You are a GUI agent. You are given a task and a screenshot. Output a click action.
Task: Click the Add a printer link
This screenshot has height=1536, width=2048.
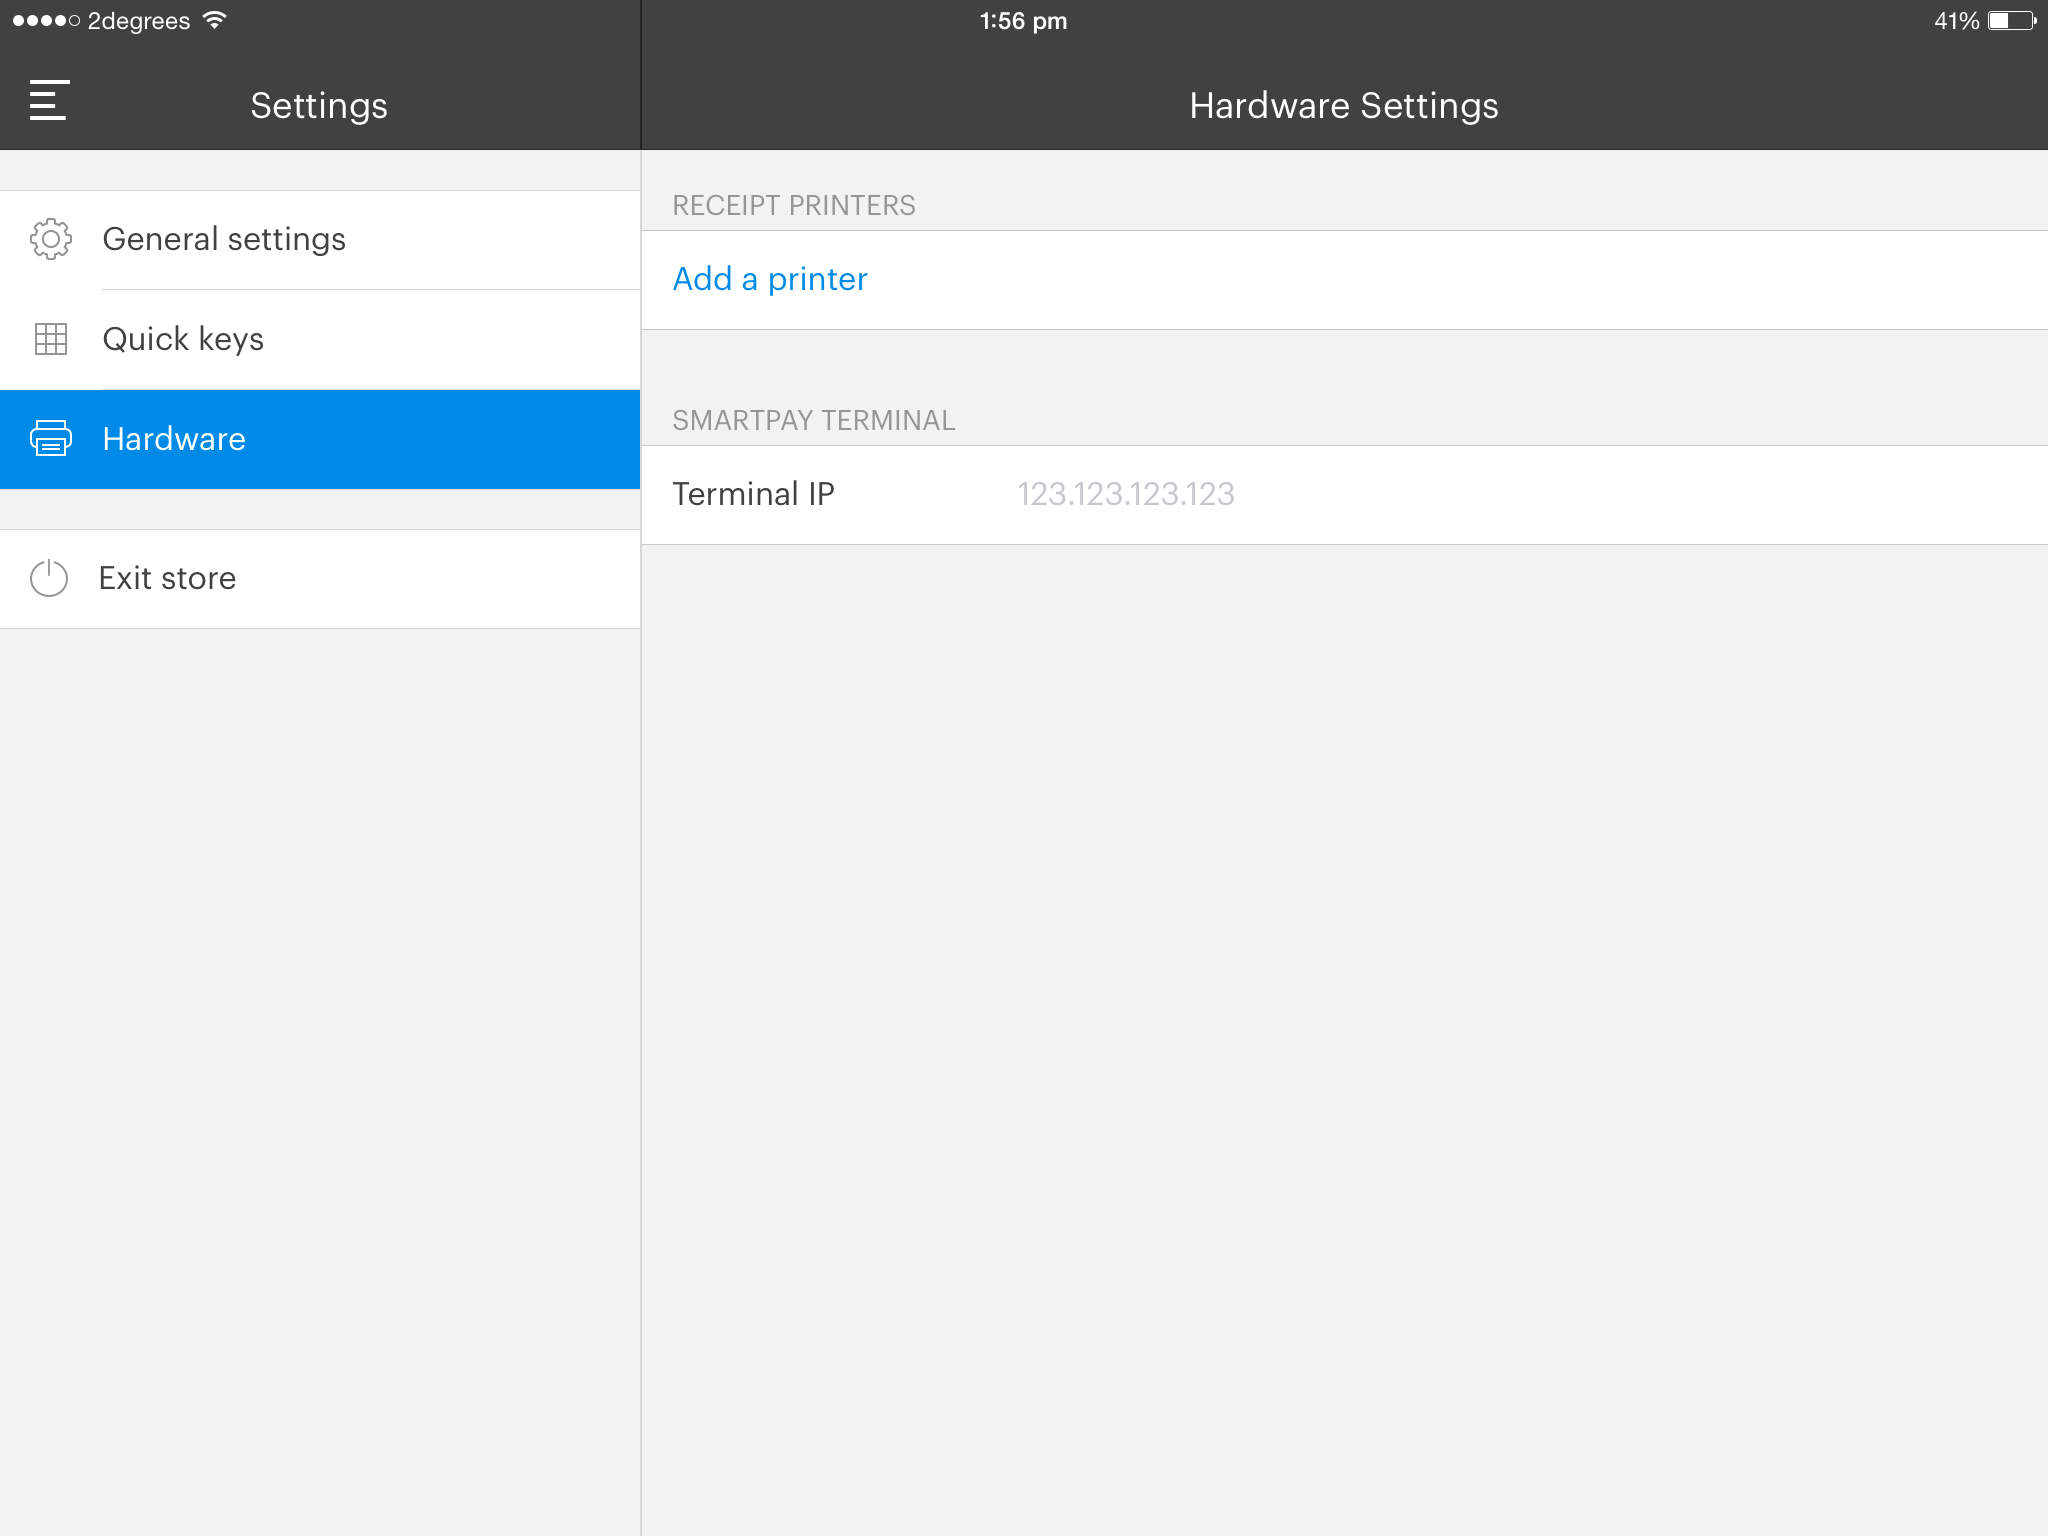tap(770, 279)
